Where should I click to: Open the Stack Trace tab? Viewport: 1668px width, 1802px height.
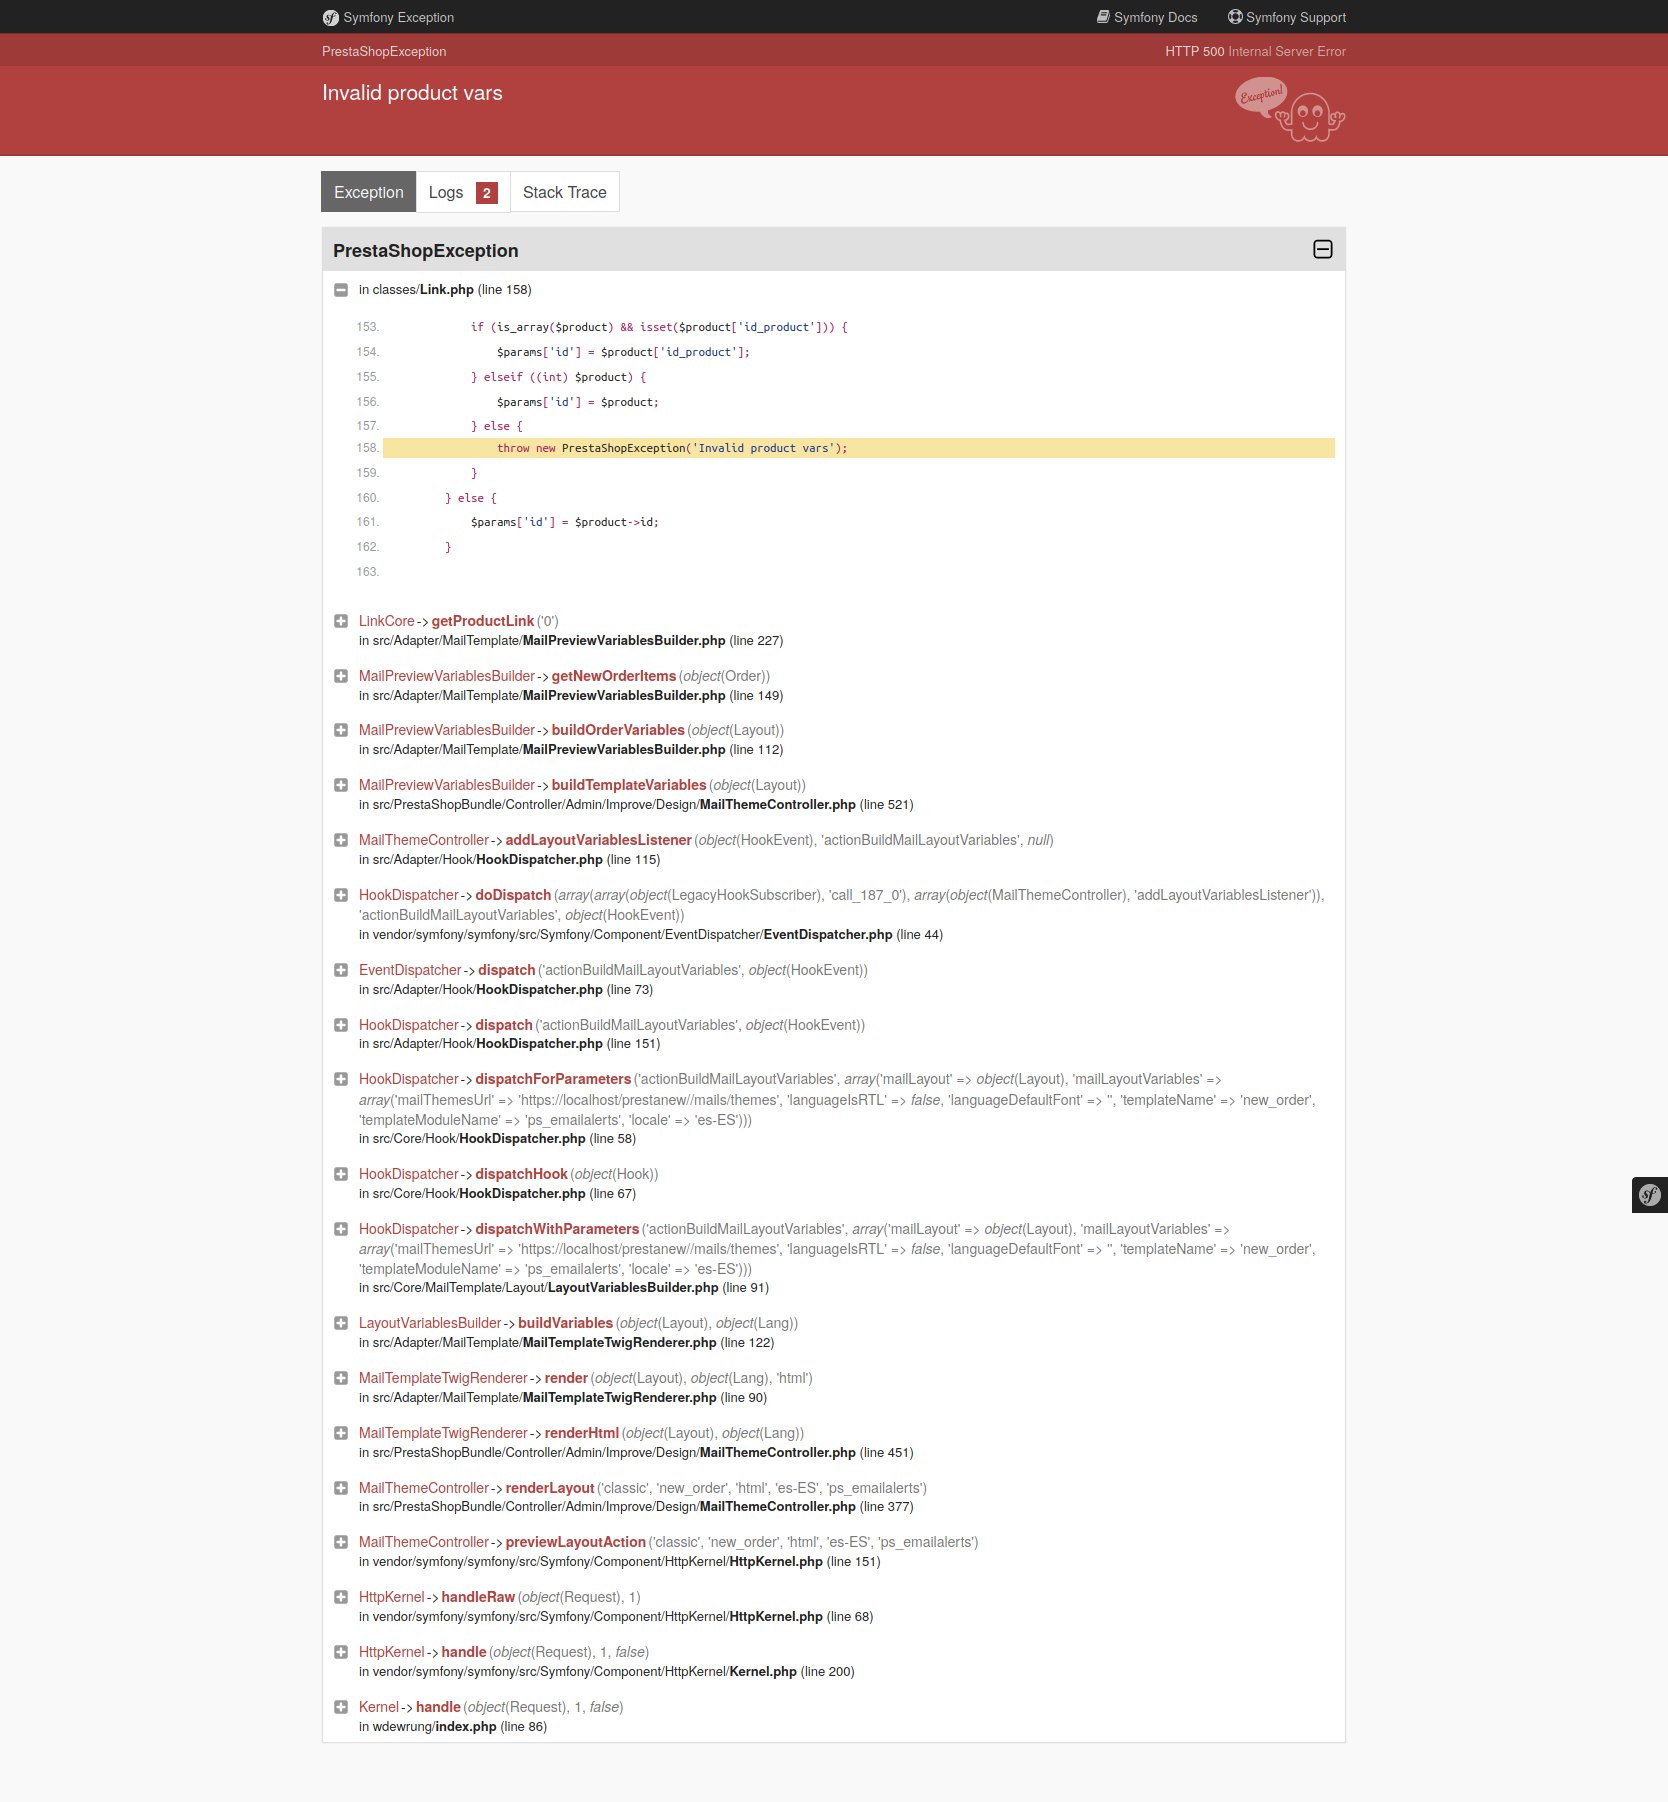click(x=565, y=192)
